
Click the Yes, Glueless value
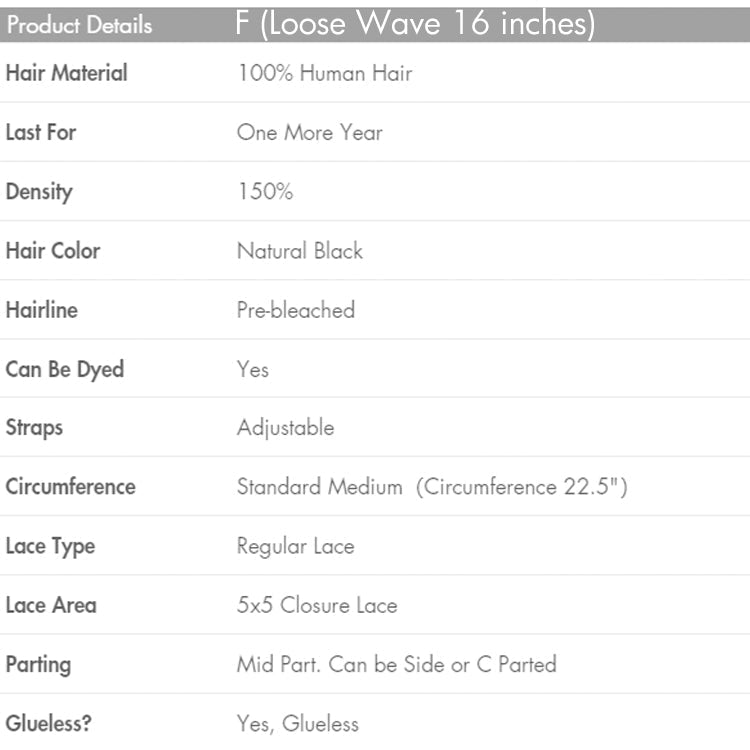coord(297,723)
